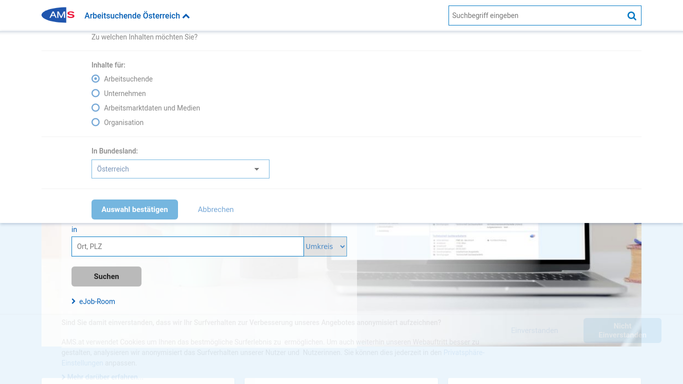
Task: Toggle the Arbeitsuchende Österreich header menu
Action: tap(137, 16)
